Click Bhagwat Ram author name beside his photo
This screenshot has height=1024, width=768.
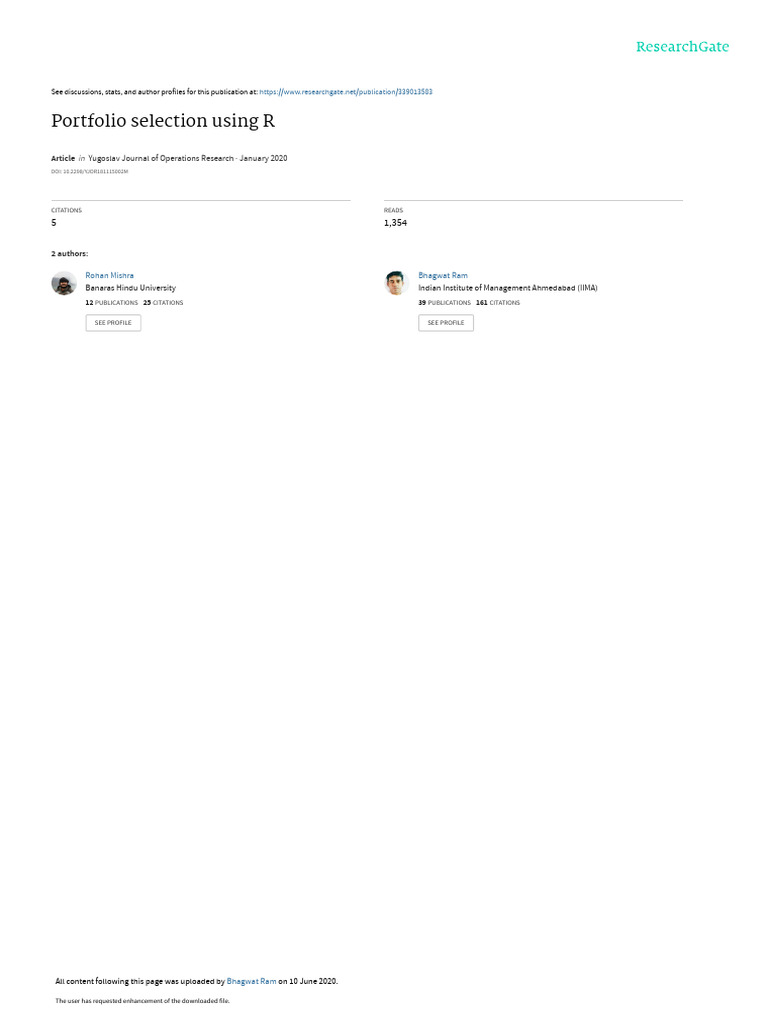(x=443, y=276)
